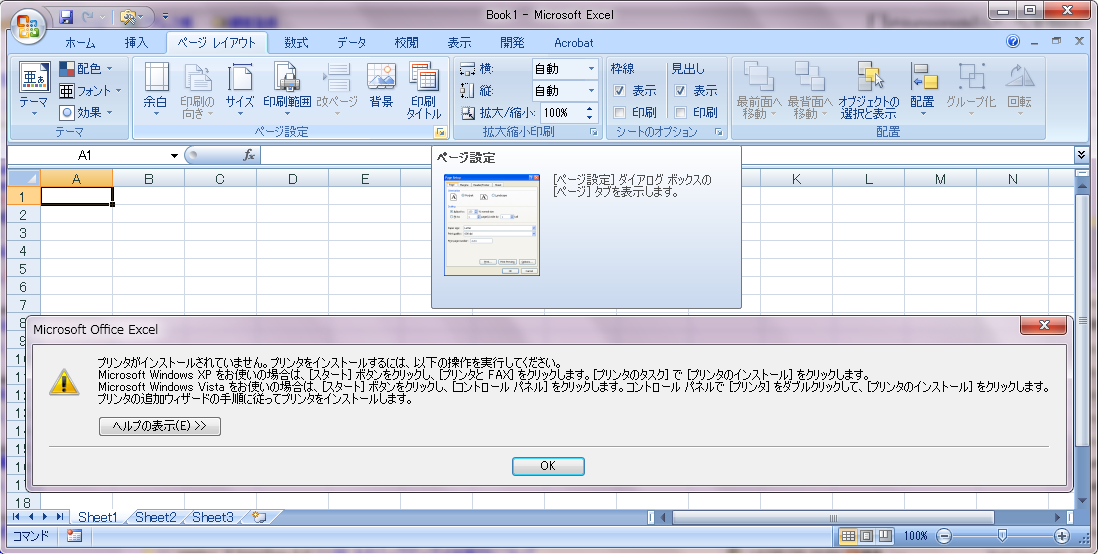Open the Acrobat tab
The height and width of the screenshot is (554, 1098).
(574, 43)
